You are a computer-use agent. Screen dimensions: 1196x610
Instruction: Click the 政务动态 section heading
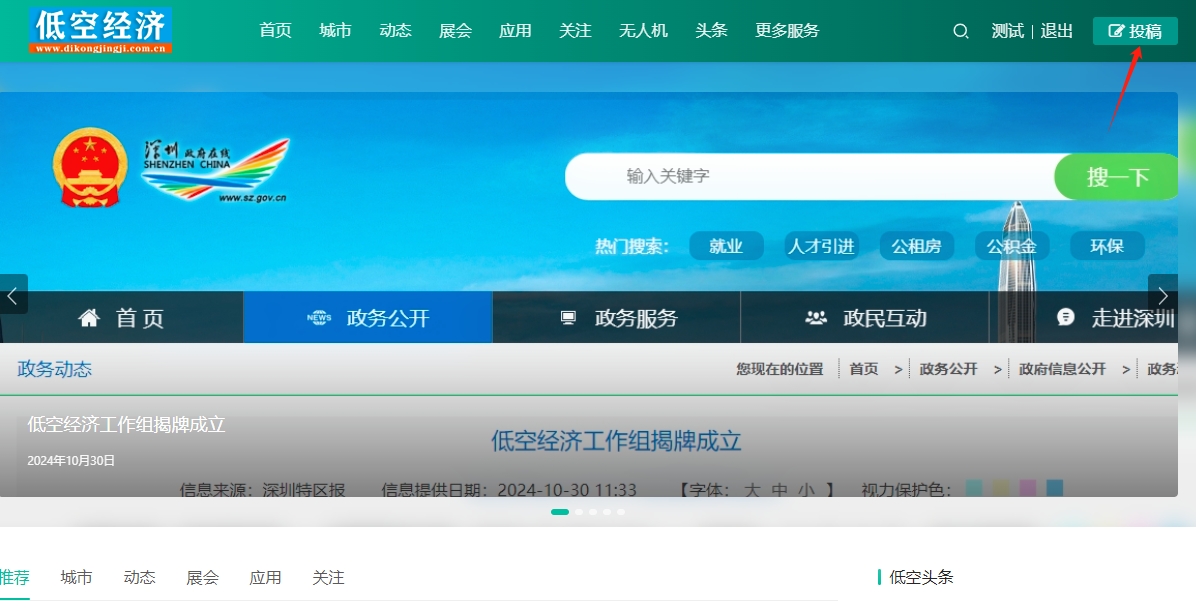[55, 369]
